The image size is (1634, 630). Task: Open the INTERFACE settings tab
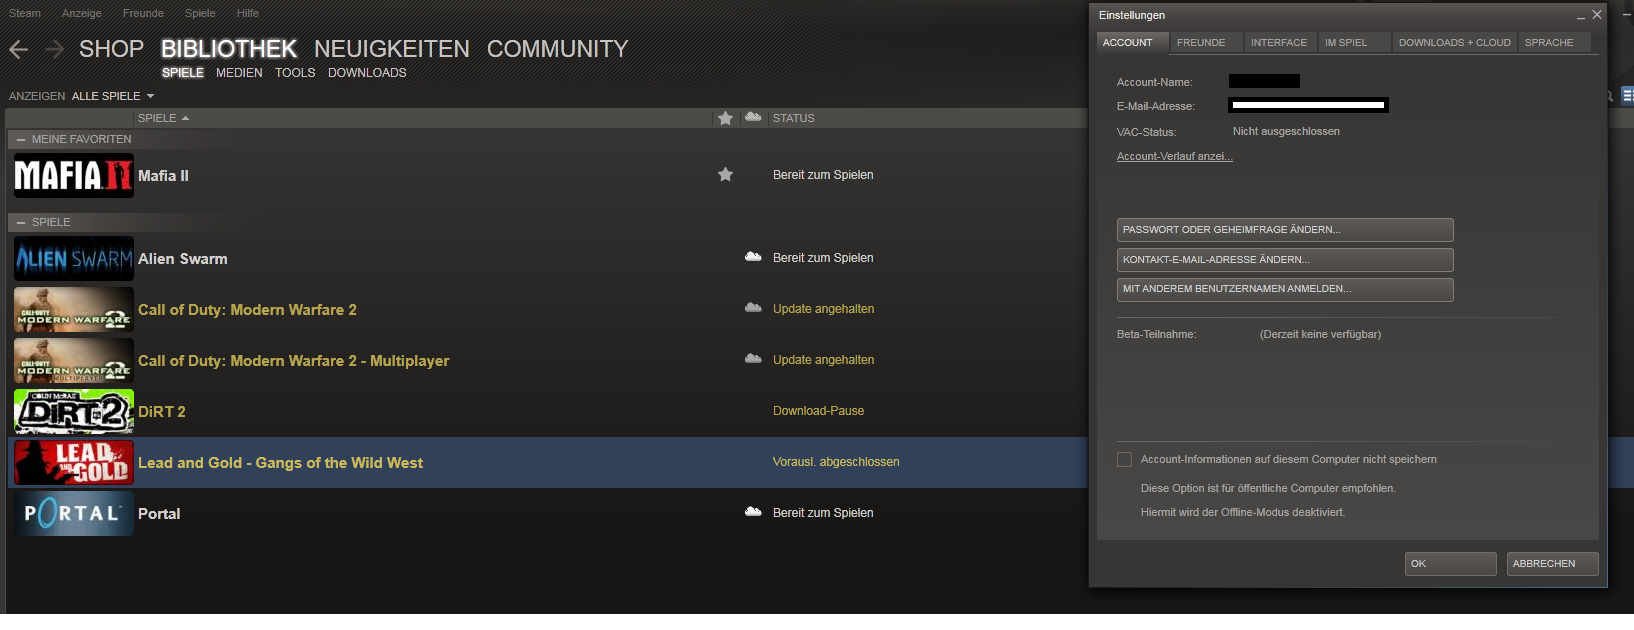click(x=1278, y=43)
